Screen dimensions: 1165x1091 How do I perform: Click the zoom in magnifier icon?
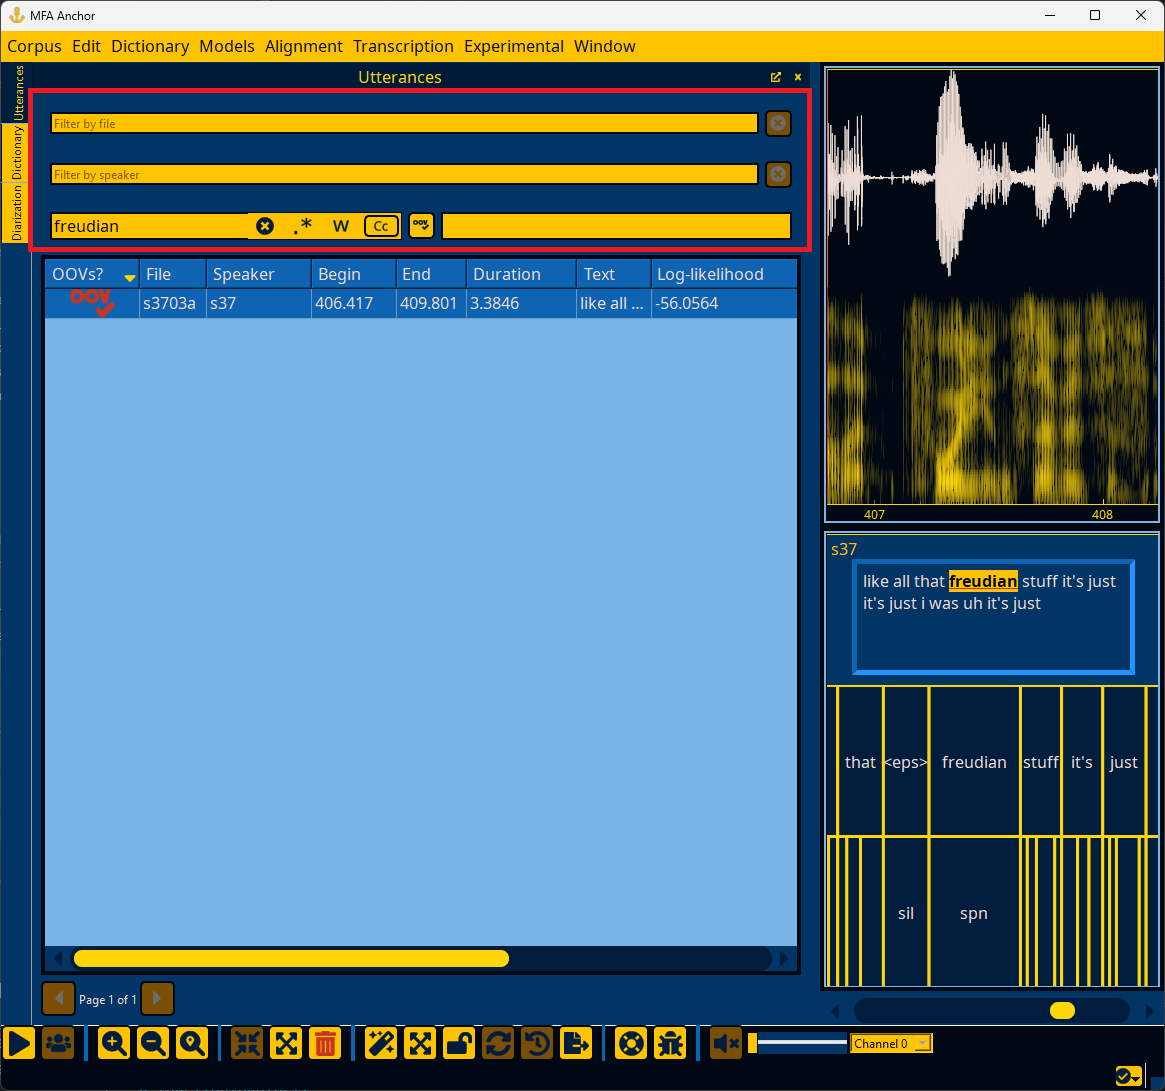[x=114, y=1043]
